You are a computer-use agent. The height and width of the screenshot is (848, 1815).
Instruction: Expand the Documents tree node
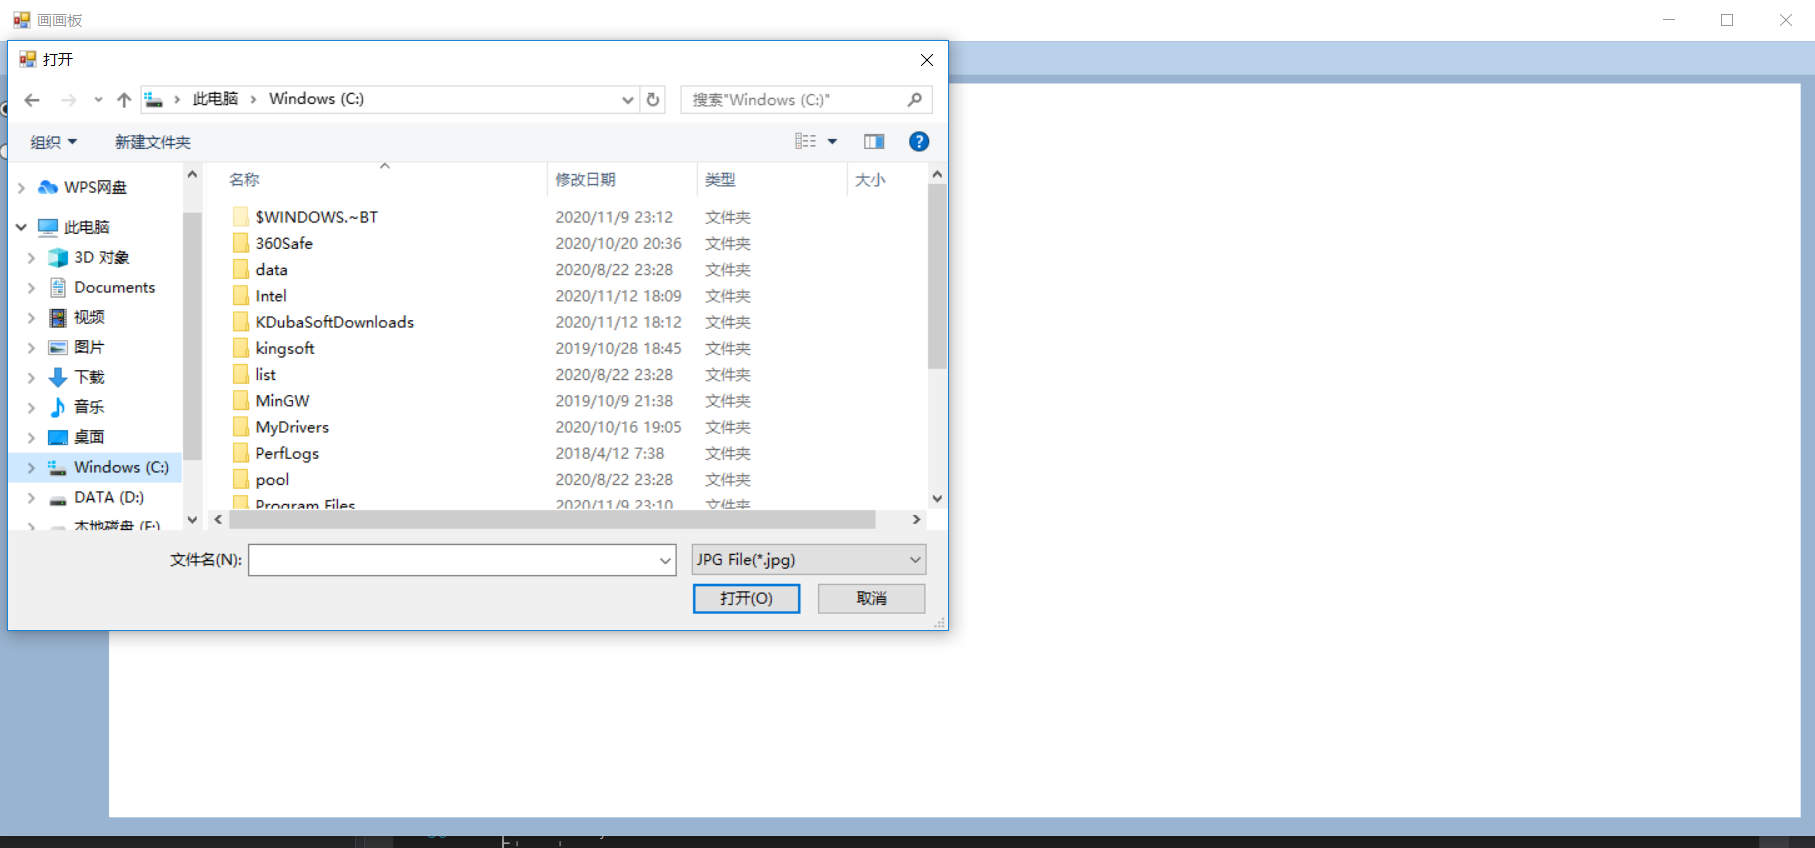[31, 287]
